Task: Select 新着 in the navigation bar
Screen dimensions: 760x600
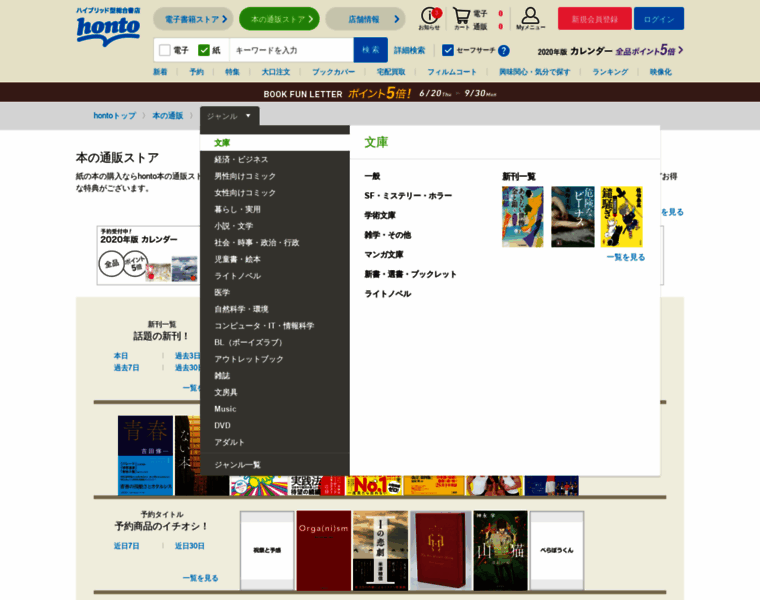Action: click(160, 72)
